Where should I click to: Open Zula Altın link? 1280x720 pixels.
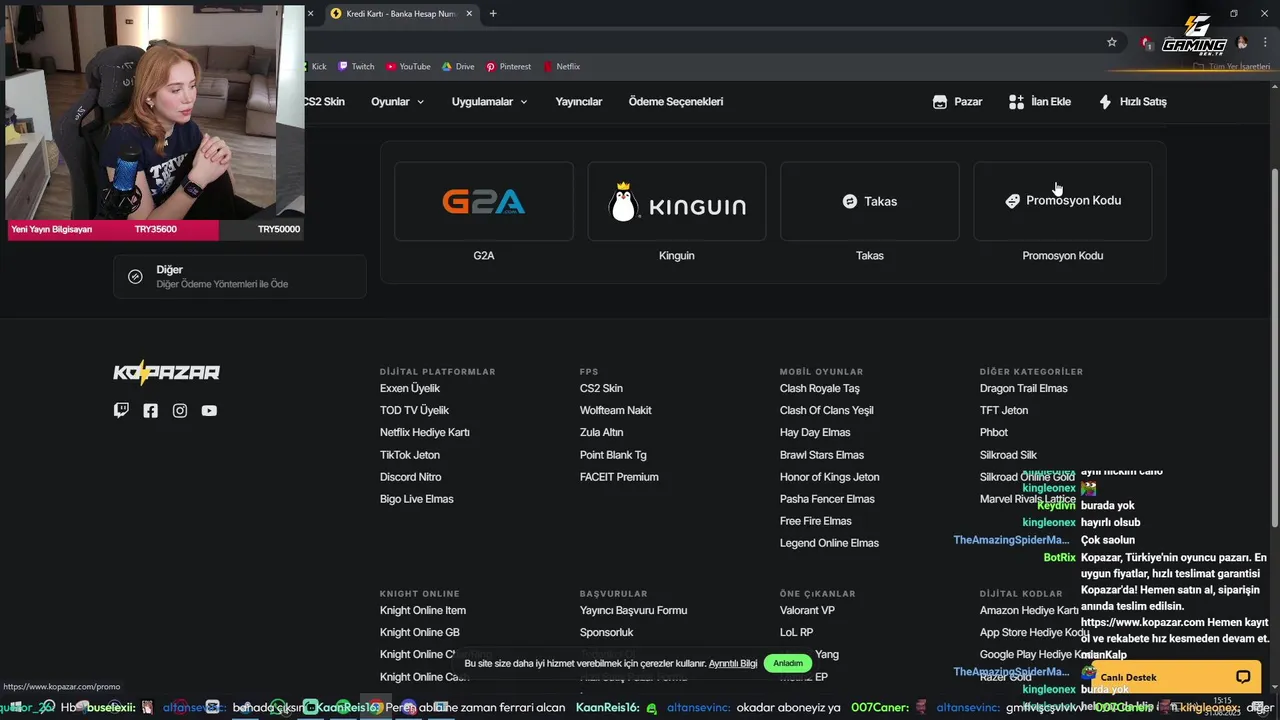pos(601,432)
